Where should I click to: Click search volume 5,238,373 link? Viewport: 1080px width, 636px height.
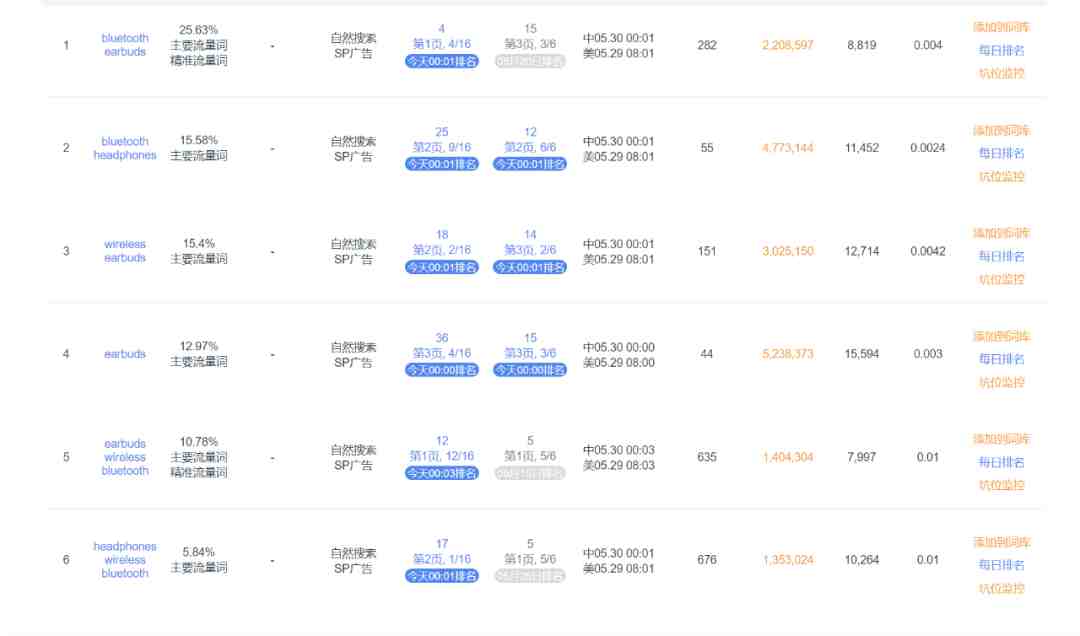787,354
